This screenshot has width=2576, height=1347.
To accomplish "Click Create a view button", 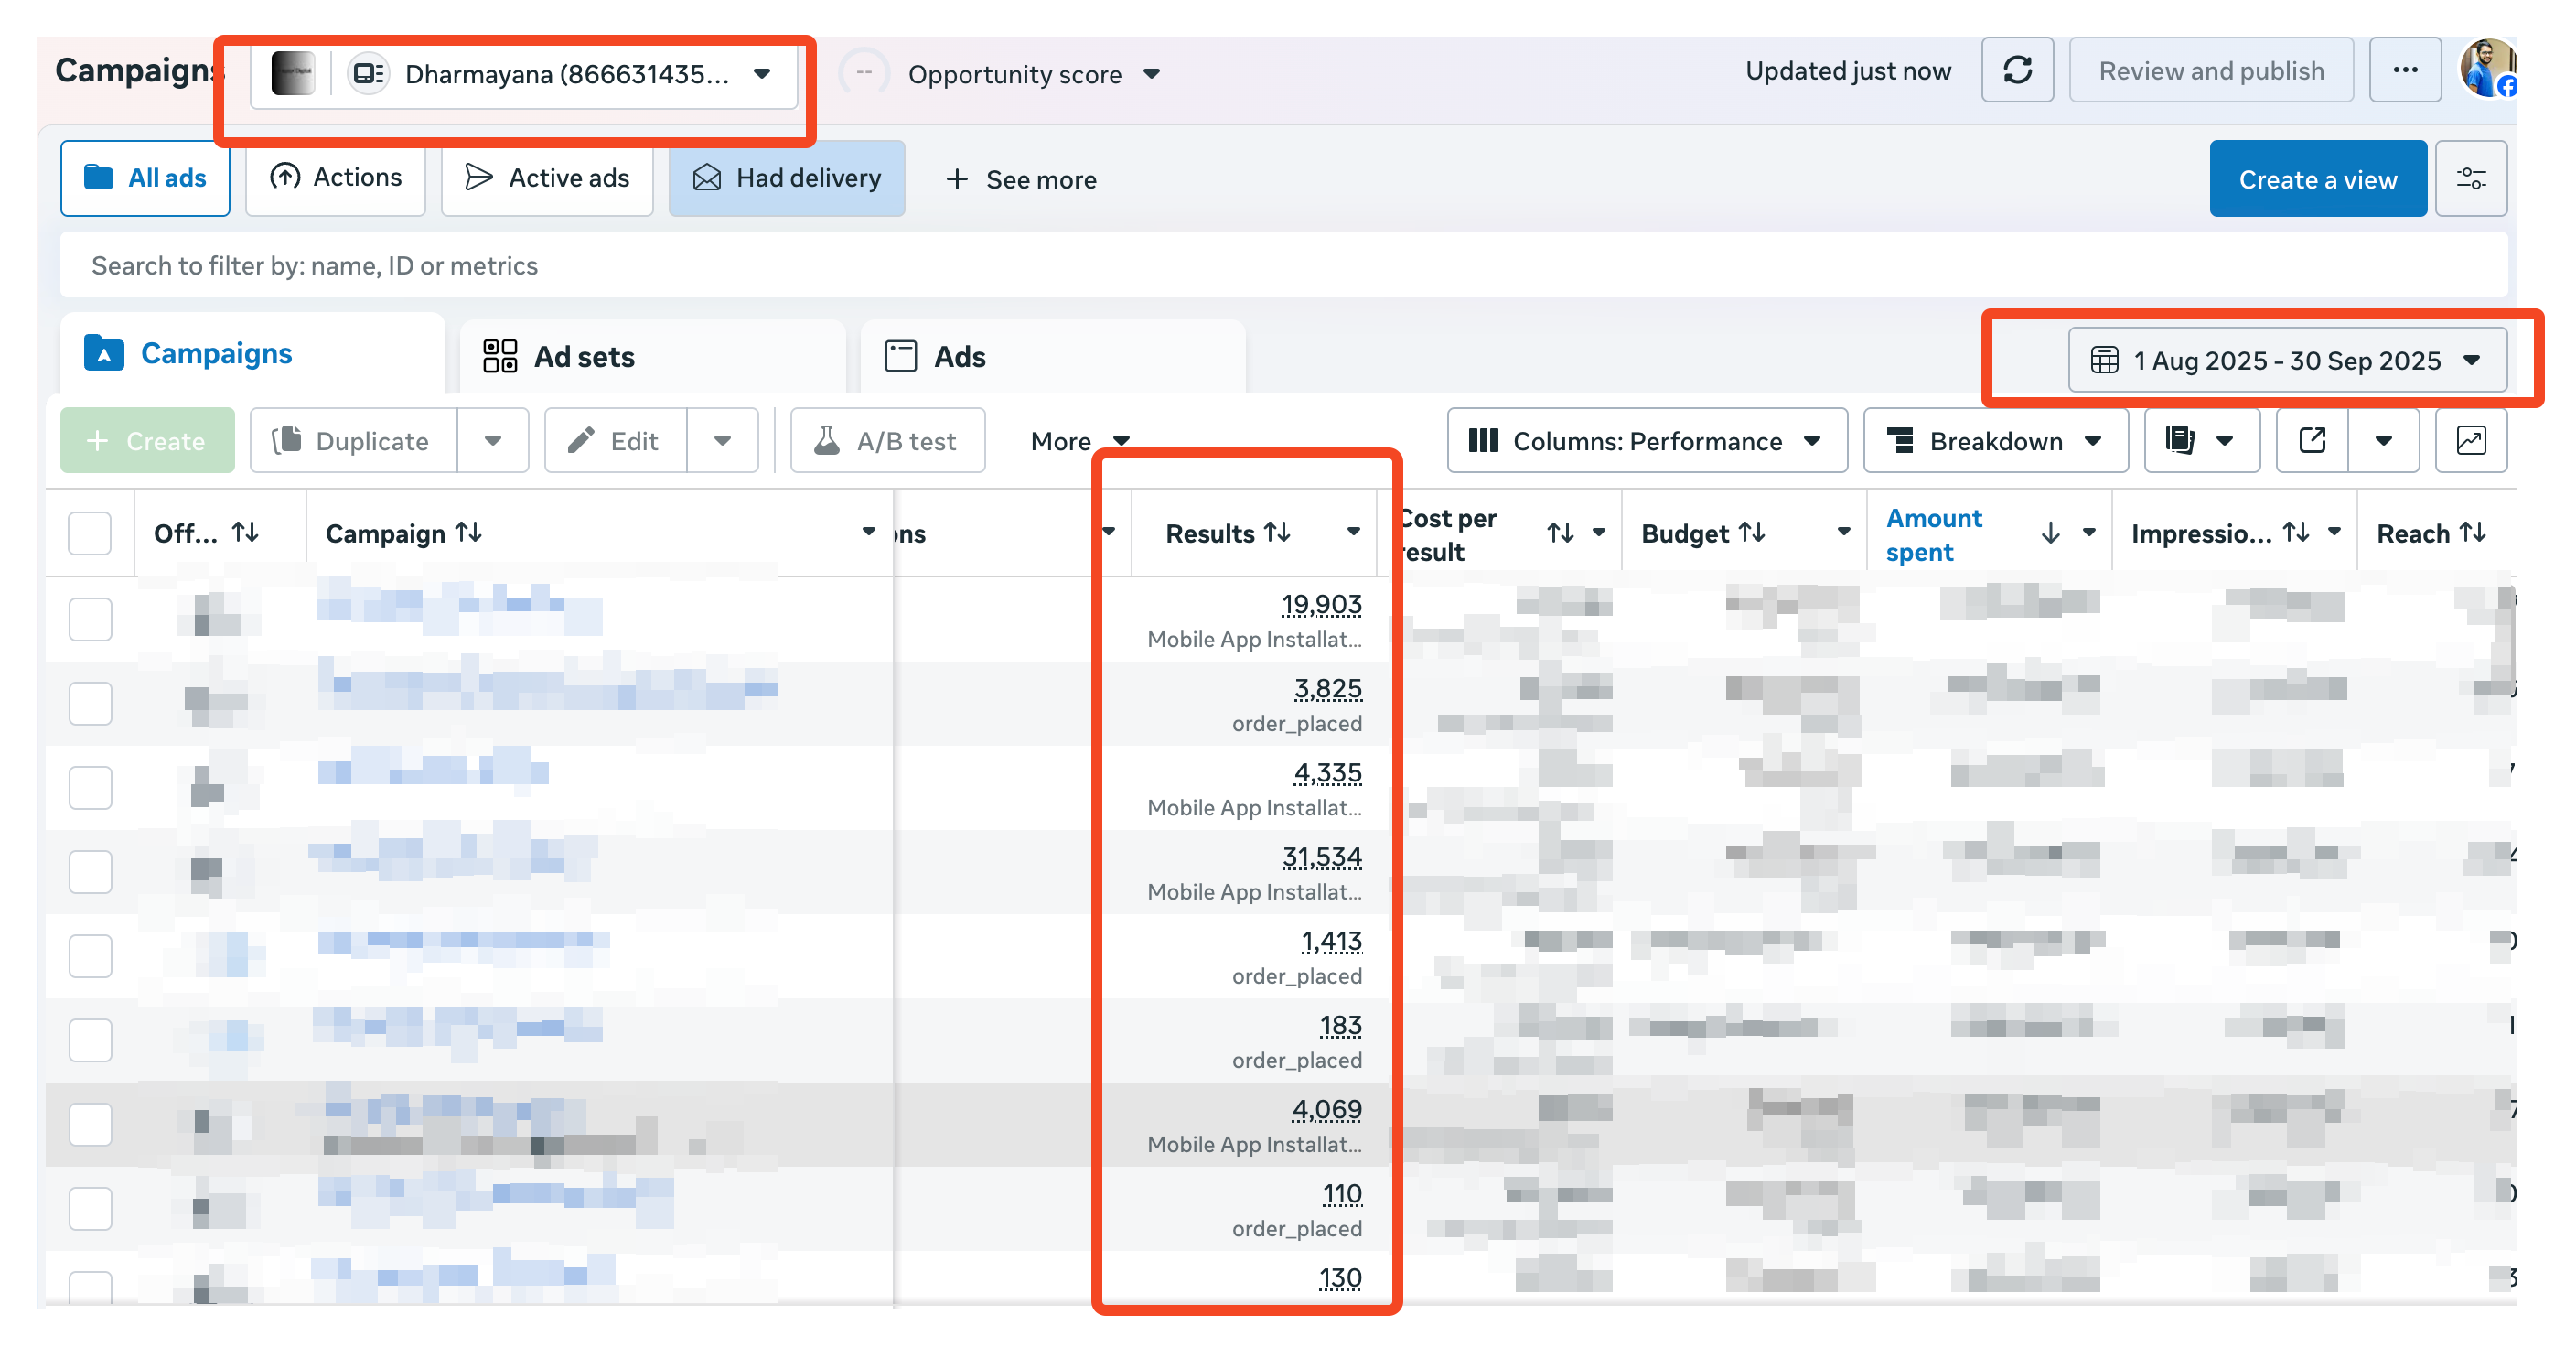I will pyautogui.click(x=2317, y=179).
